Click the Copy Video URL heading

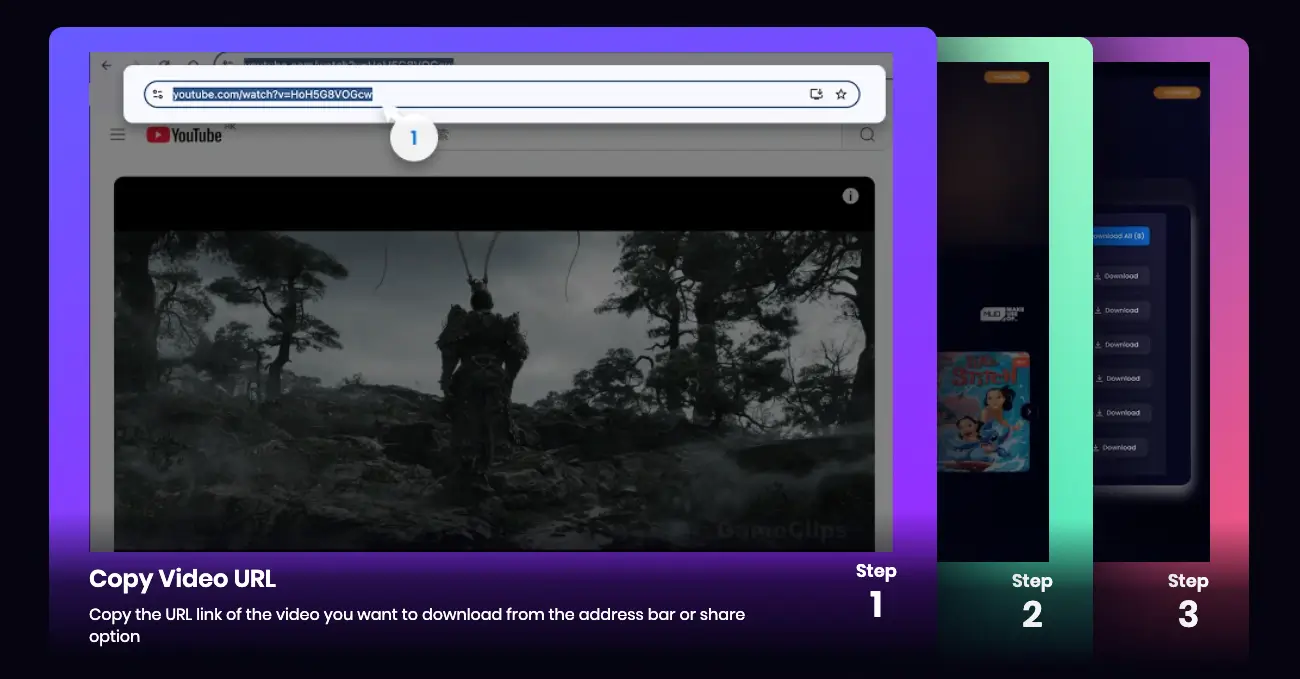[x=182, y=579]
